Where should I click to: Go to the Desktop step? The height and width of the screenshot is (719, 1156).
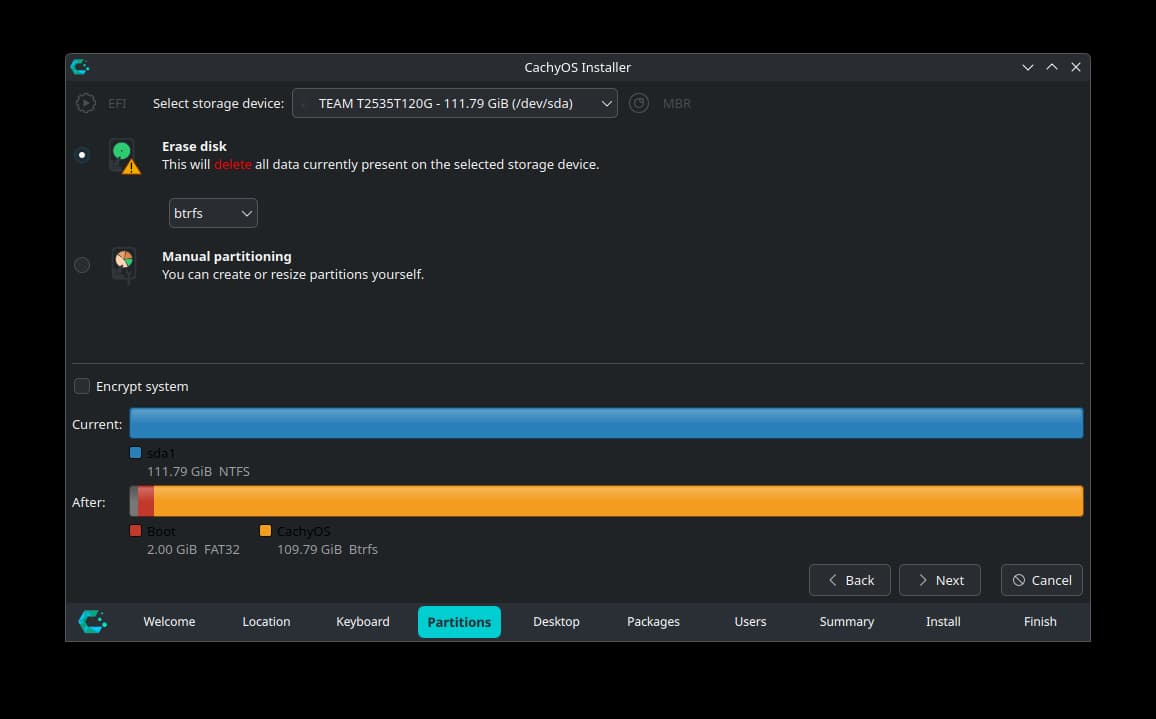(557, 622)
